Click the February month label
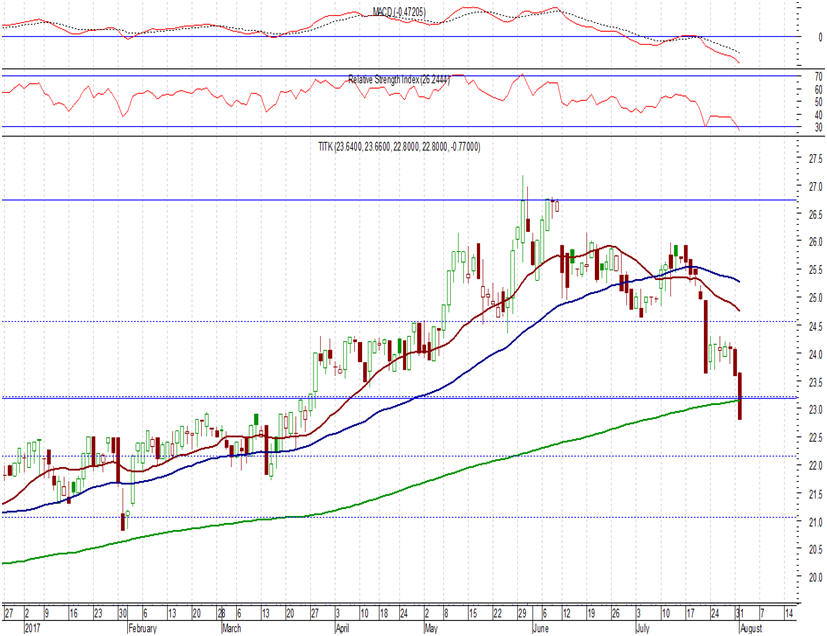This screenshot has width=827, height=636. point(142,628)
